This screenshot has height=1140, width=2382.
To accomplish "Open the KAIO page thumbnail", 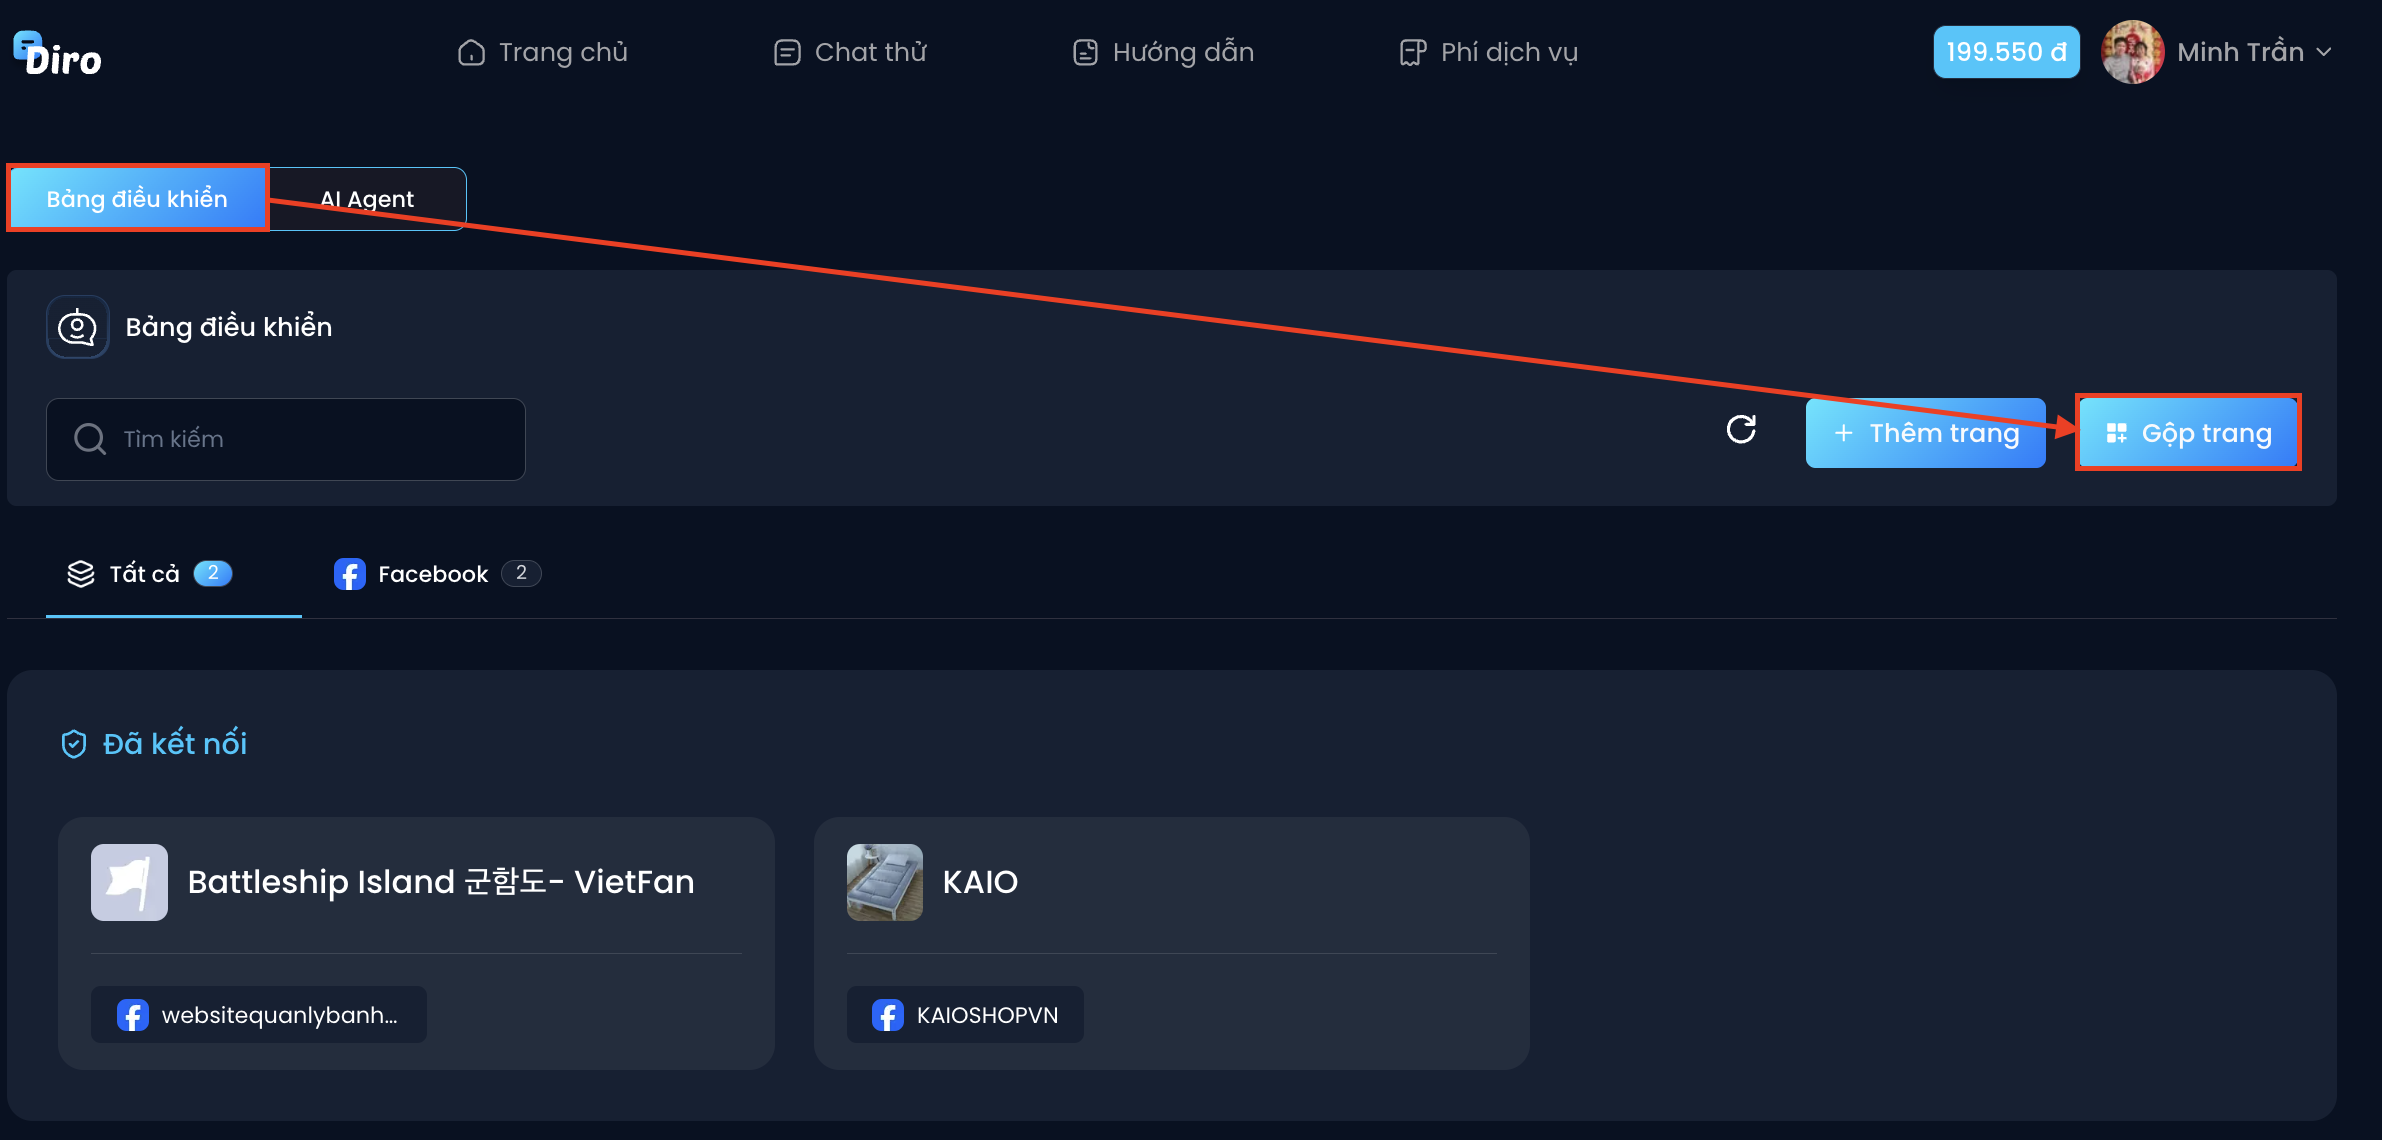I will (x=884, y=882).
